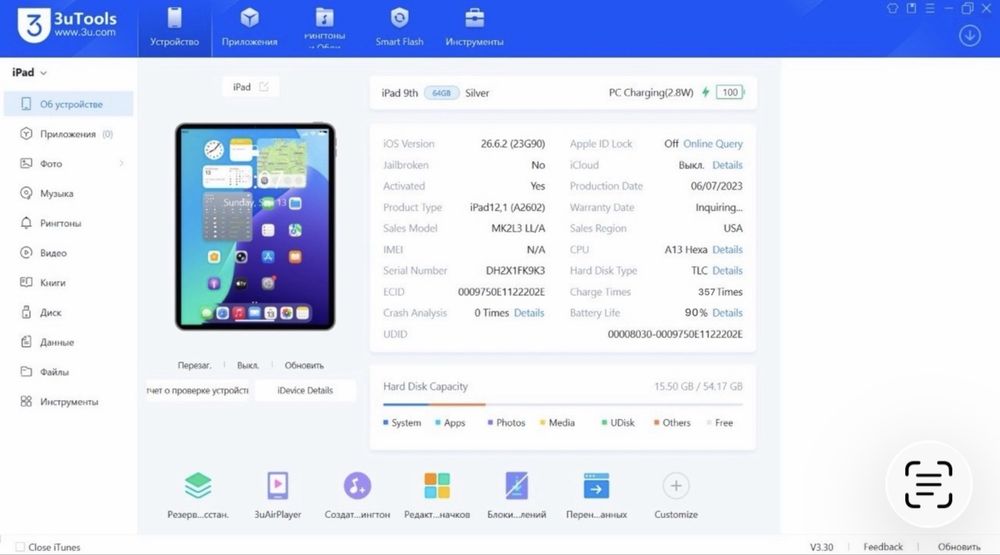Click Feedback in status bar
1000x555 pixels.
tap(883, 547)
